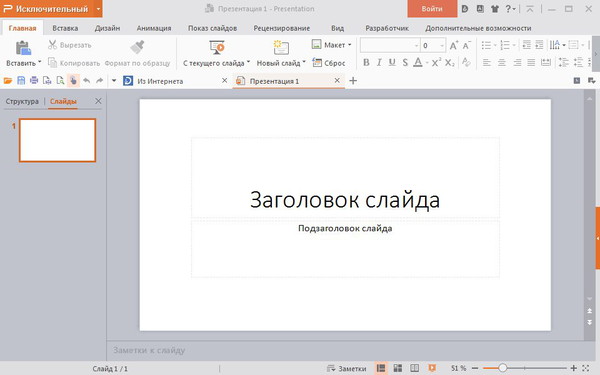
Task: Open the Вставка ribbon tab
Action: pyautogui.click(x=65, y=28)
